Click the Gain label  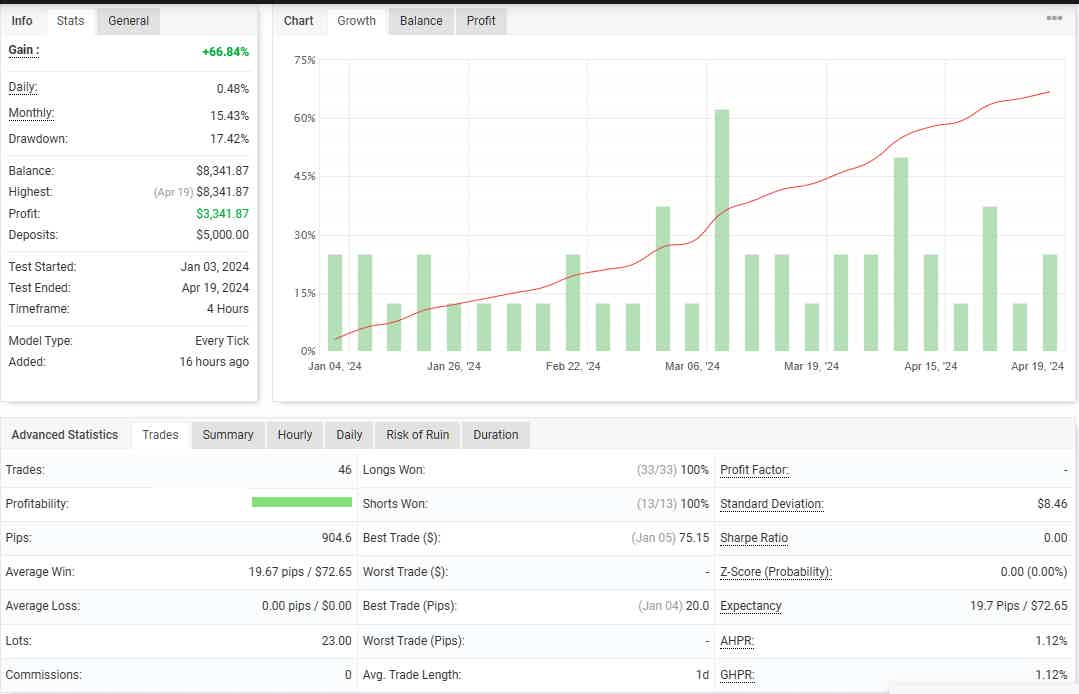[x=23, y=50]
